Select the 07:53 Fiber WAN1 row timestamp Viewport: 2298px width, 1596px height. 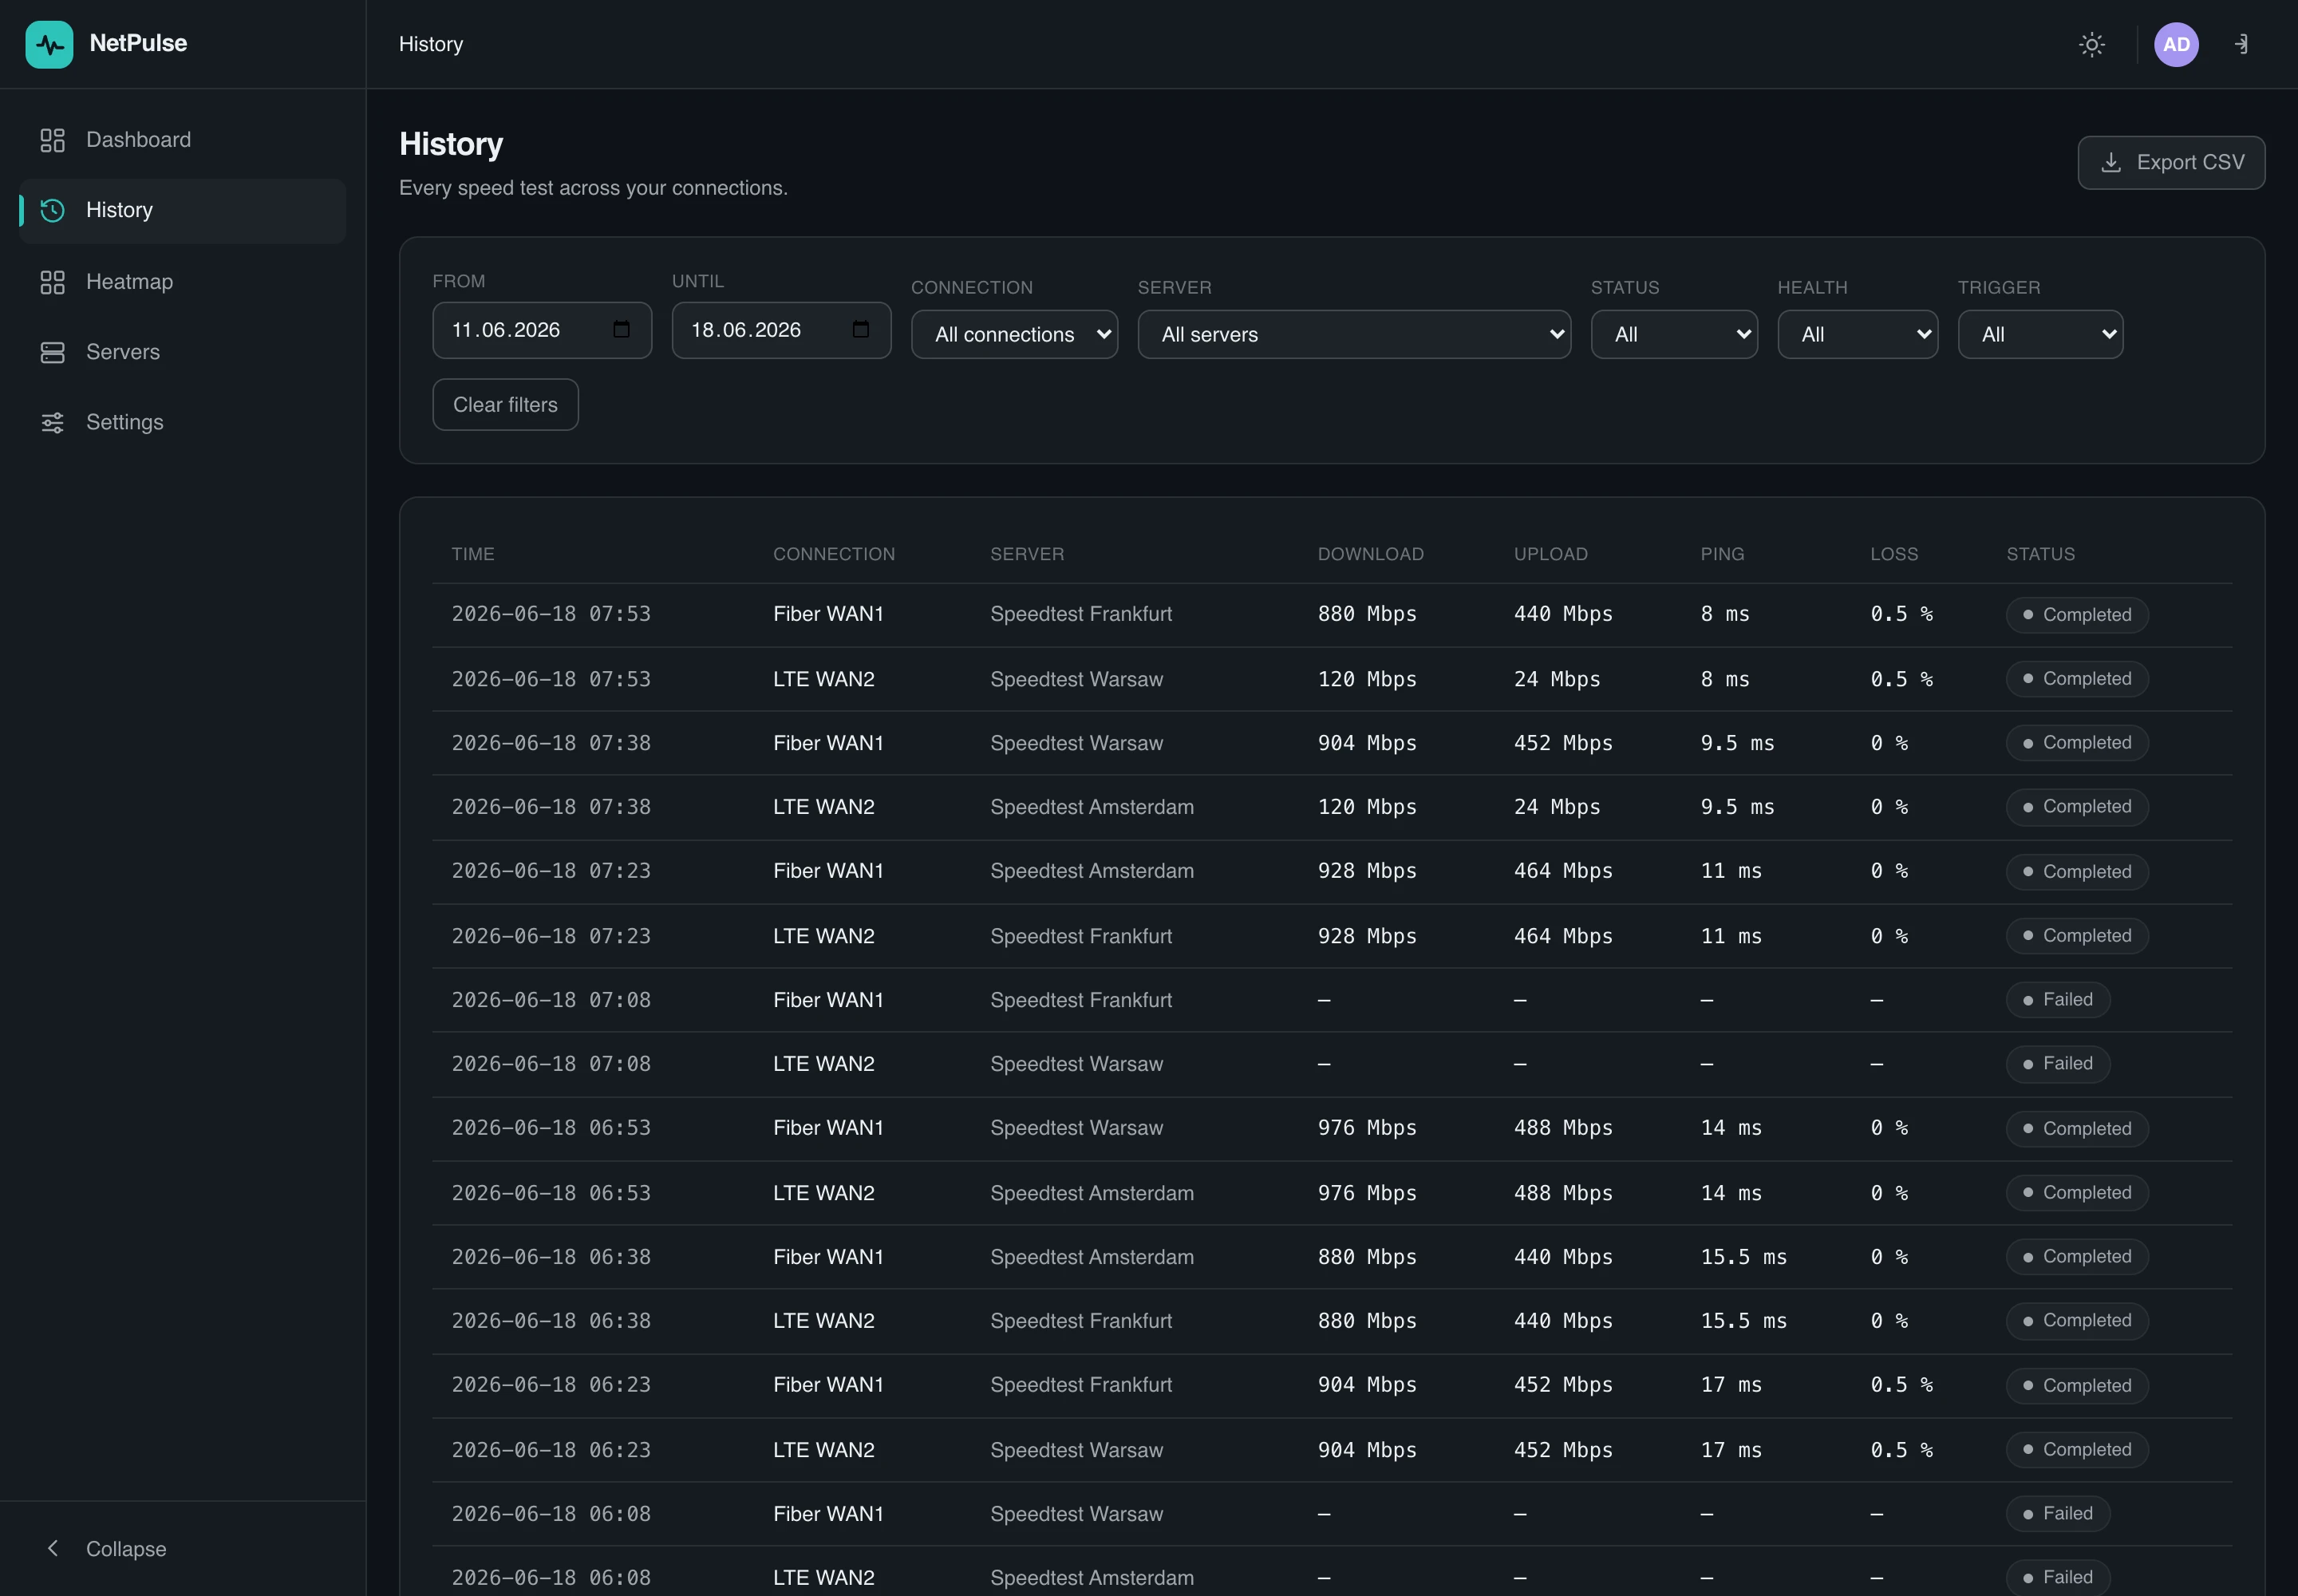551,614
